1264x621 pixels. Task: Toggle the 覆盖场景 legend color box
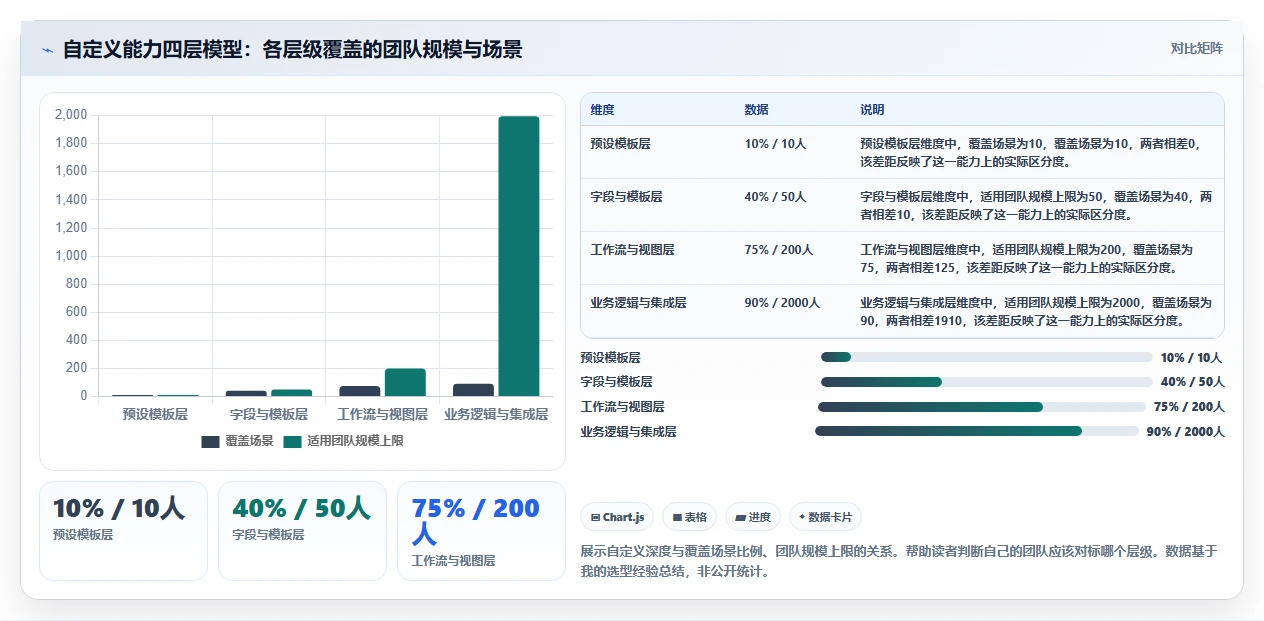pyautogui.click(x=210, y=441)
